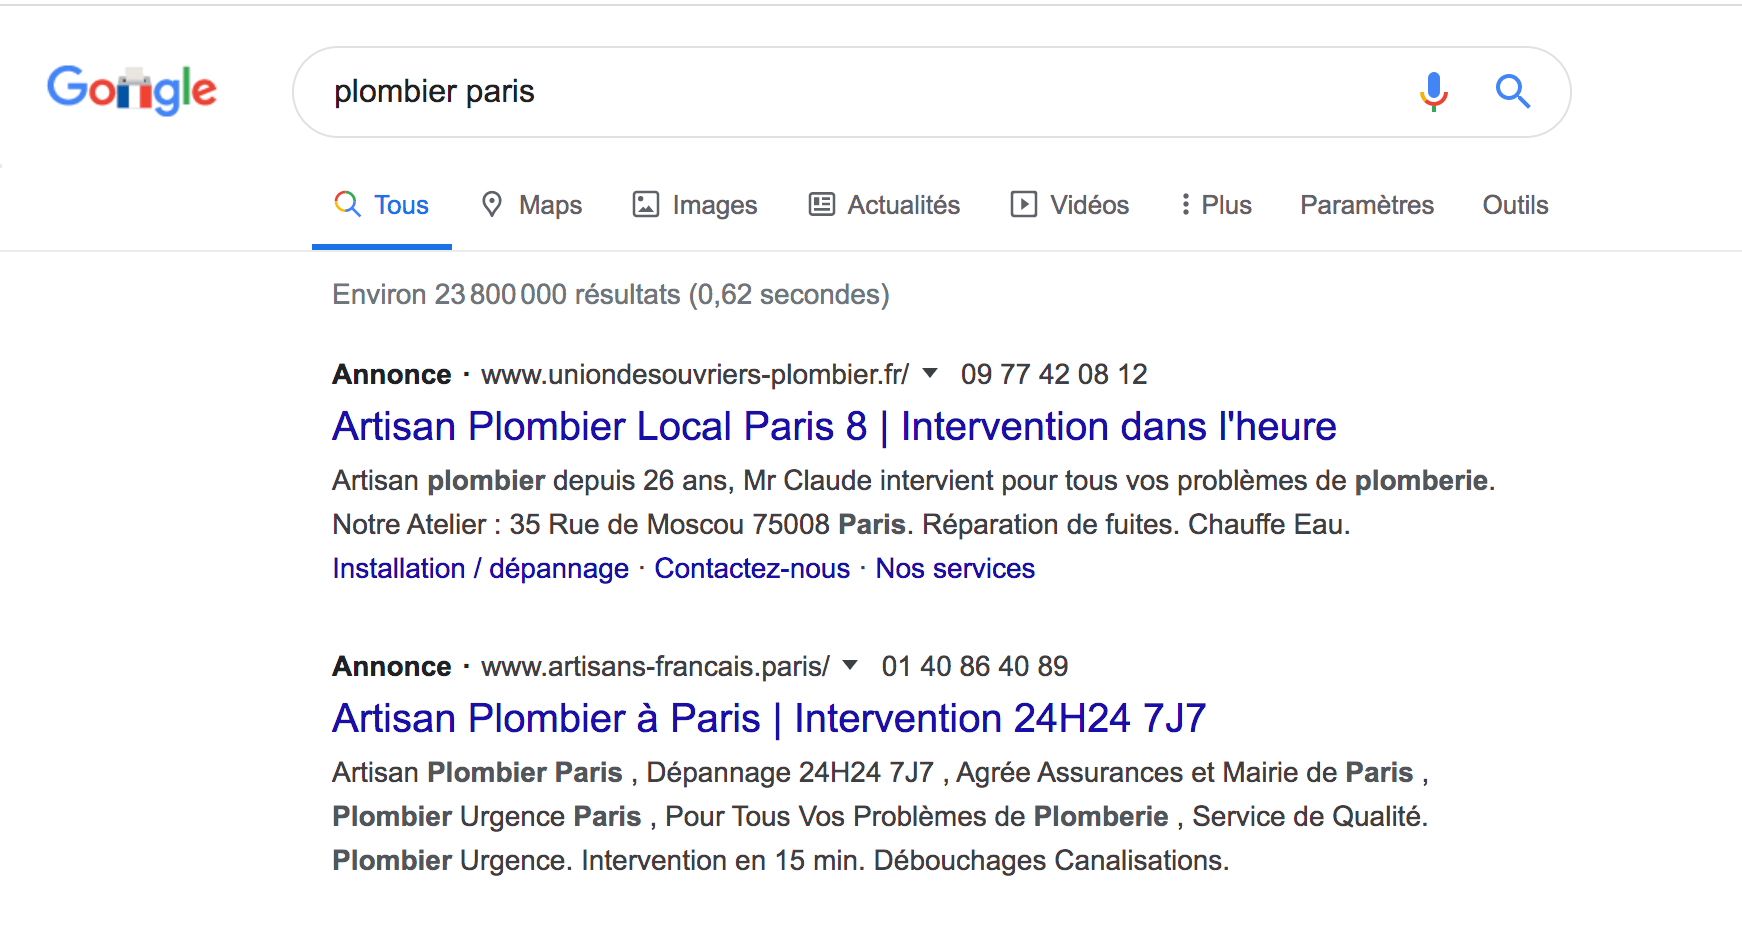Screen dimensions: 1742x936
Task: Select the Maps pin icon
Action: coord(492,204)
